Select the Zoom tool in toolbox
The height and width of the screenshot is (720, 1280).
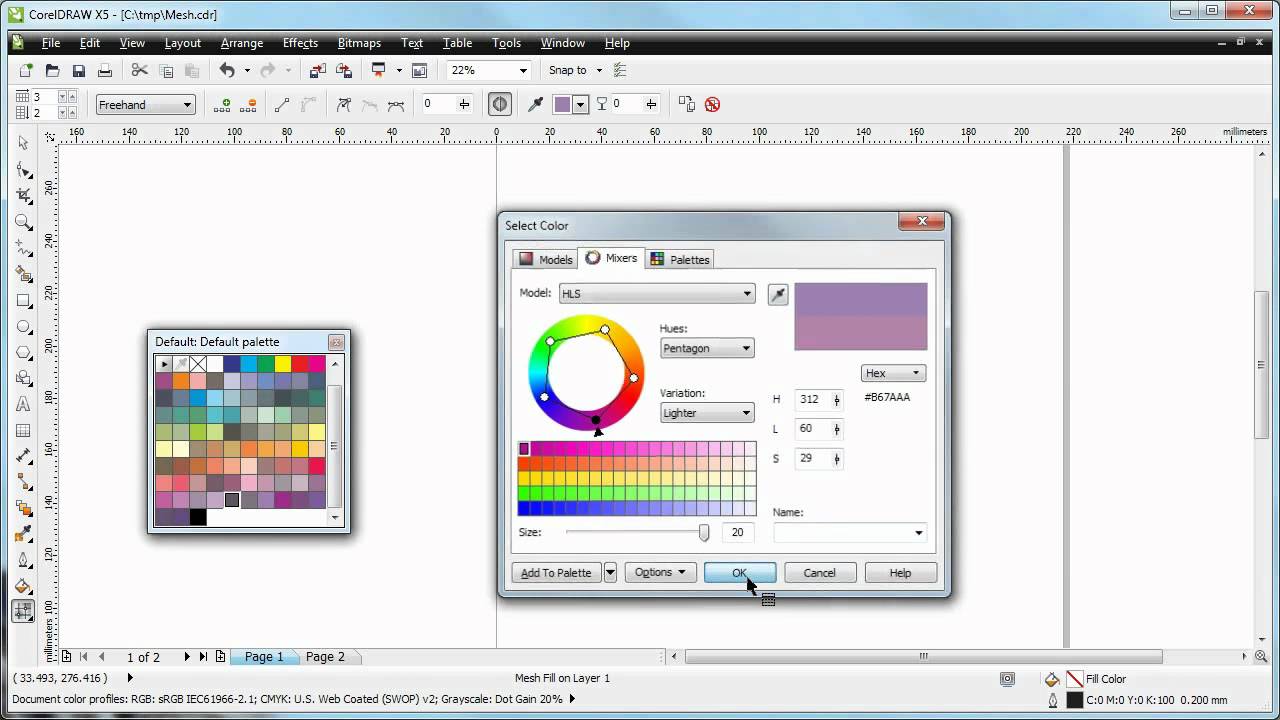(23, 221)
